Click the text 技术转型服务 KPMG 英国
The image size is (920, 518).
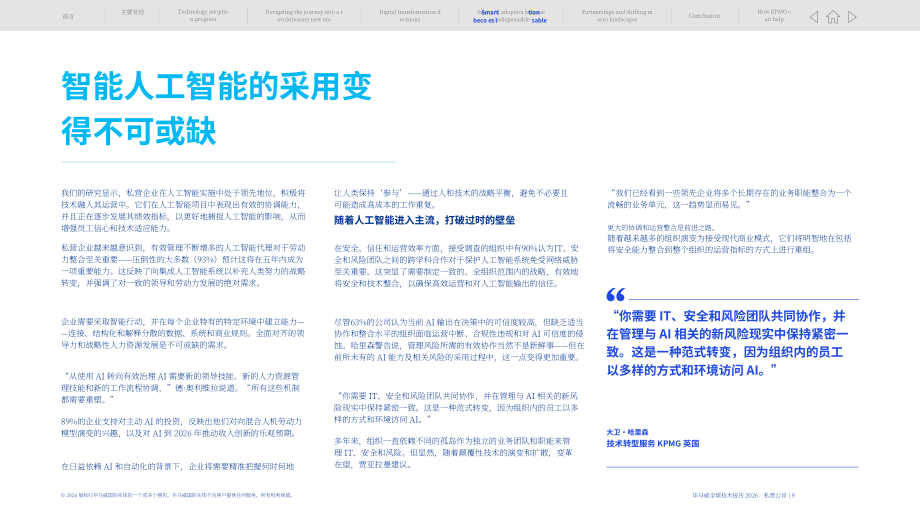point(652,443)
